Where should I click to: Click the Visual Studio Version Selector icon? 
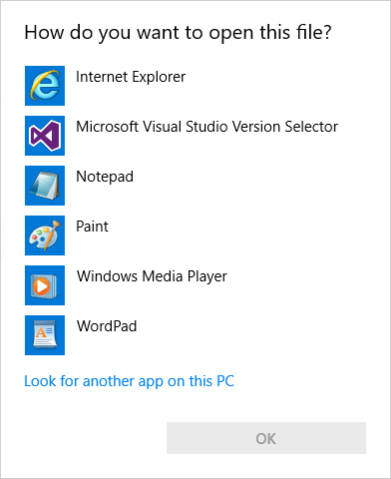45,136
